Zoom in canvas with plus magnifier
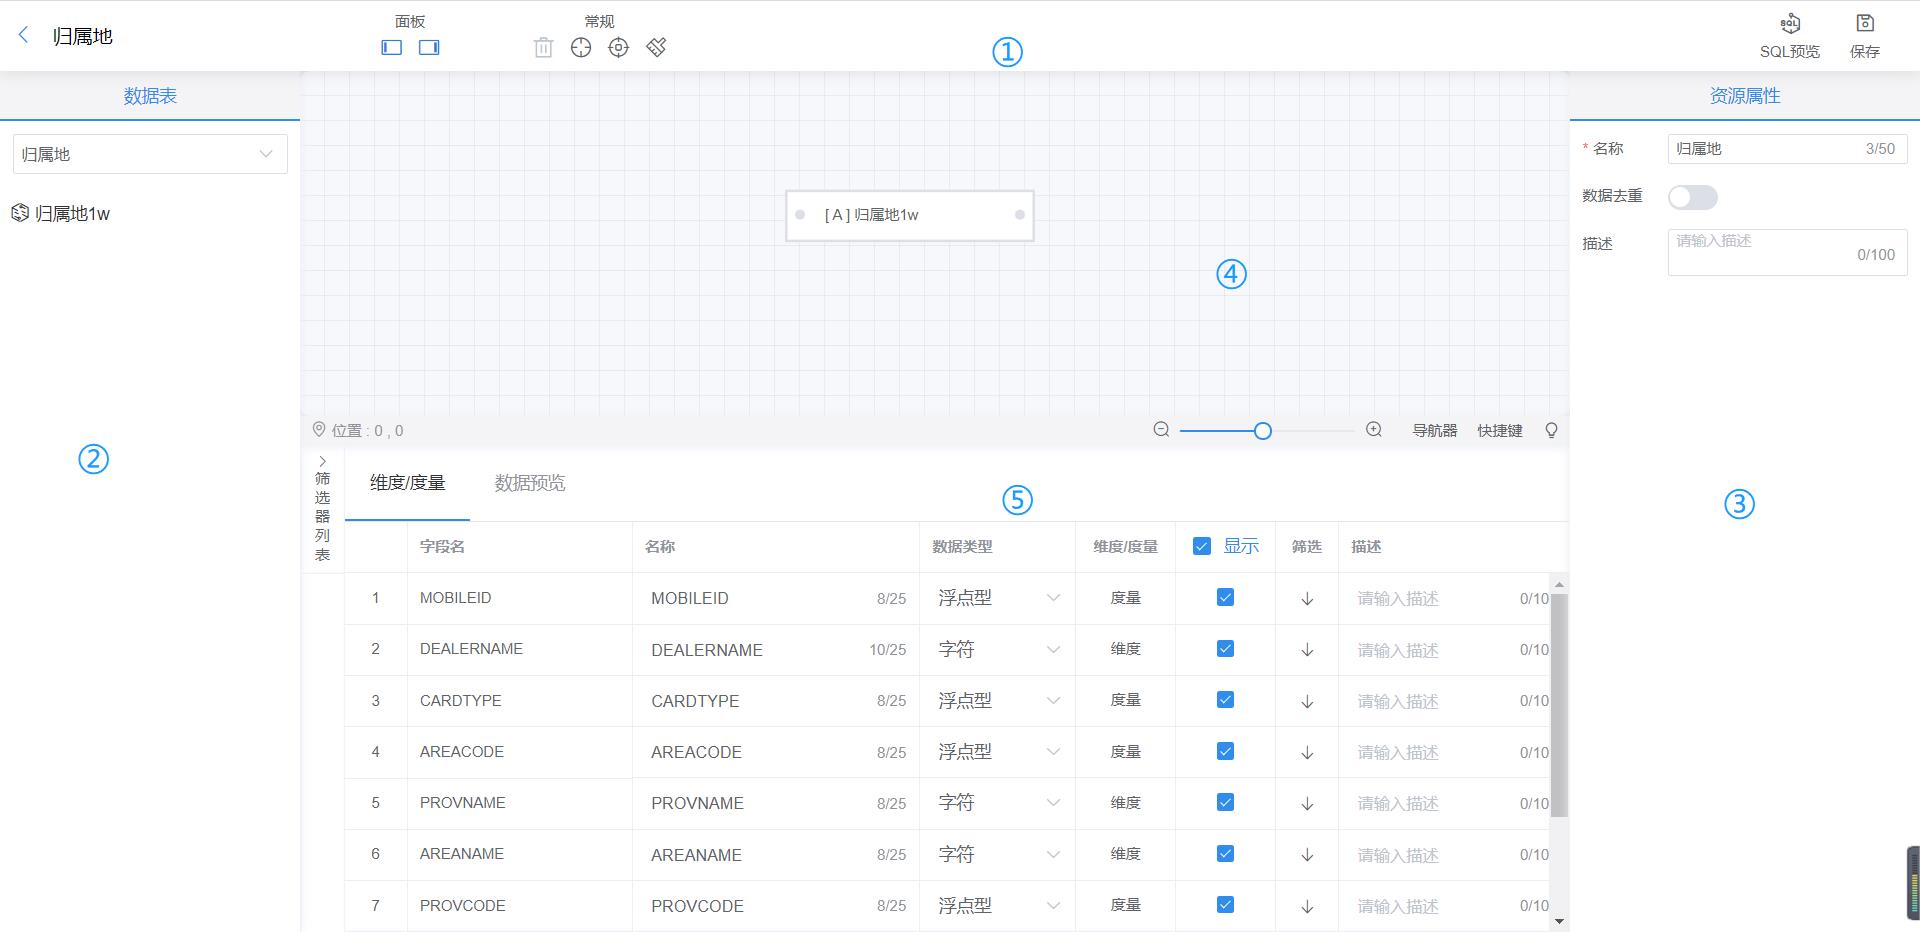 (1374, 430)
